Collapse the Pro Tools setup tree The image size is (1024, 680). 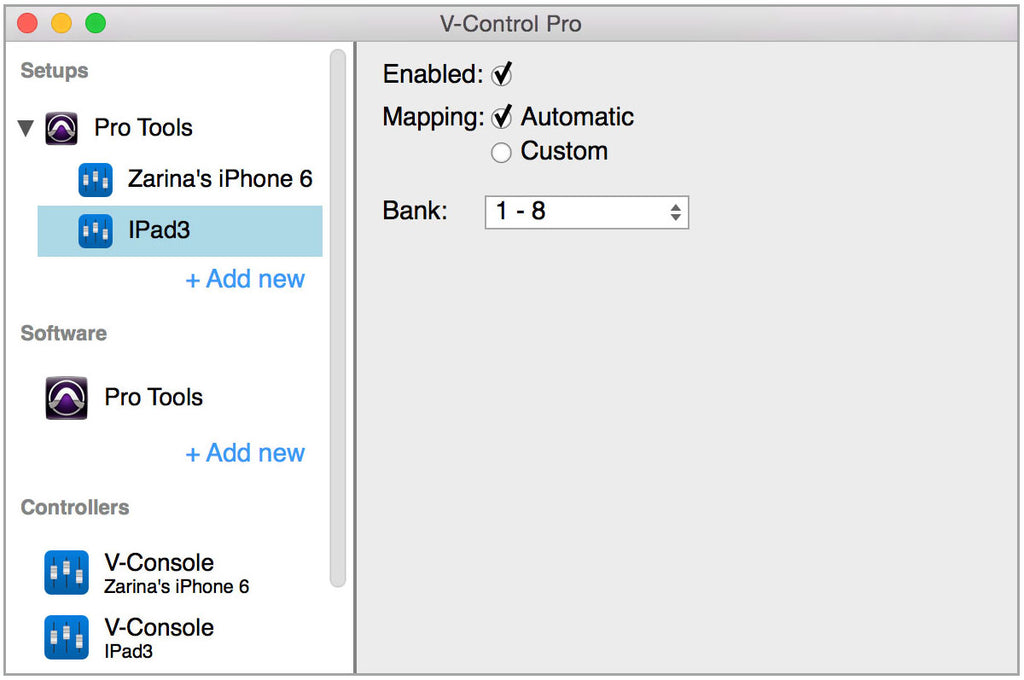(25, 127)
